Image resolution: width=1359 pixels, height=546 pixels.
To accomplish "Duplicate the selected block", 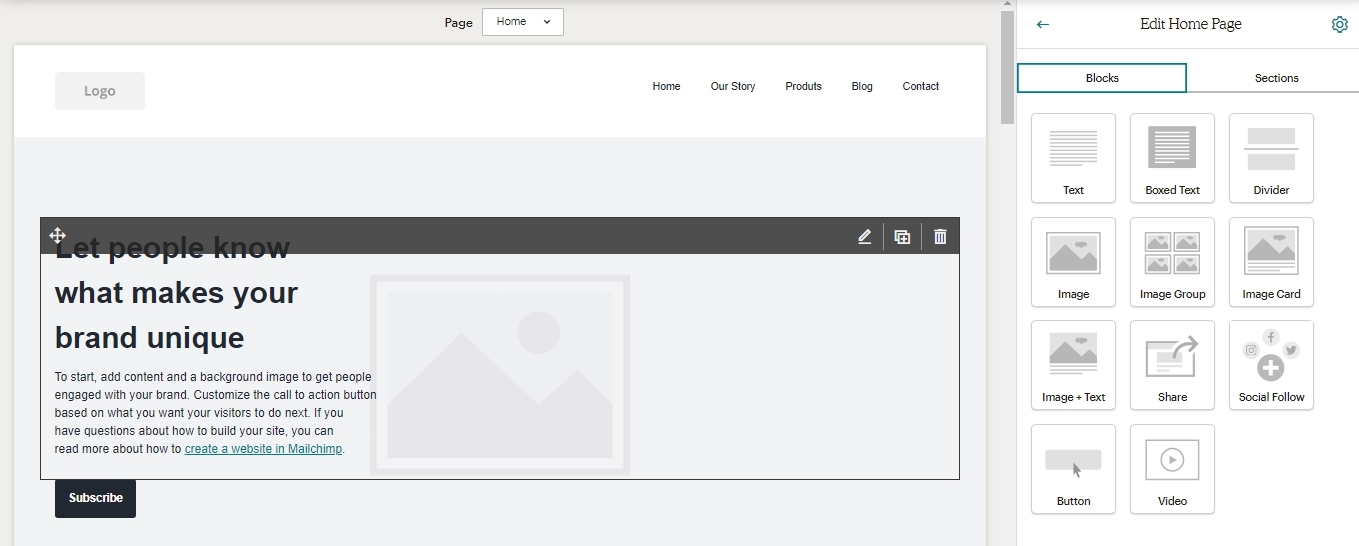I will pyautogui.click(x=902, y=237).
